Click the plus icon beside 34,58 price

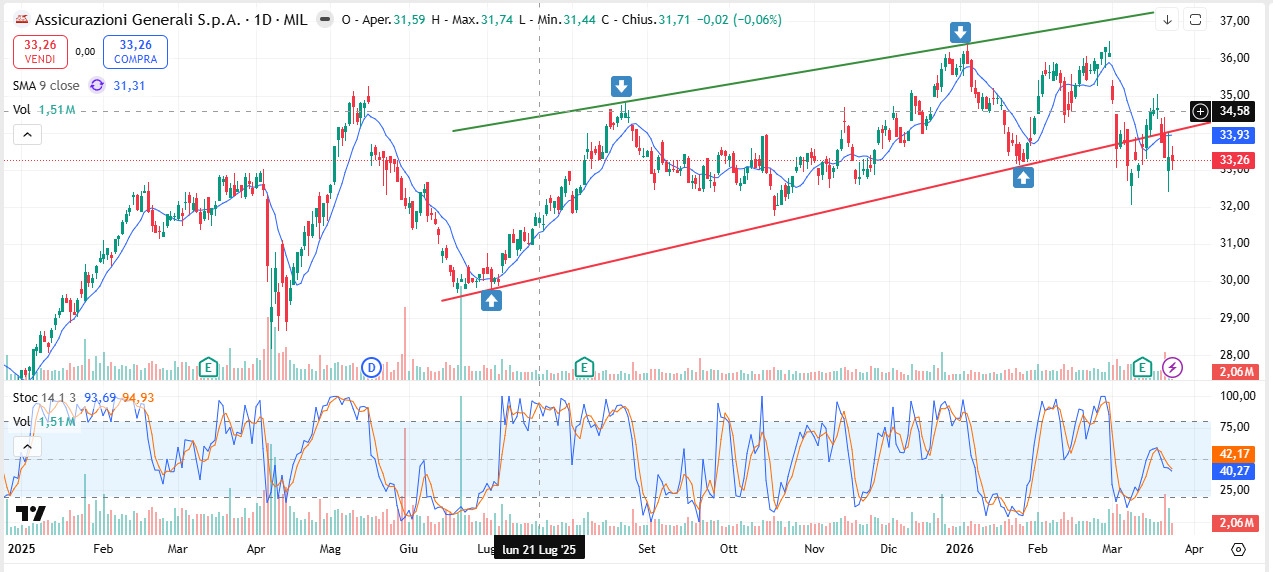(x=1200, y=111)
